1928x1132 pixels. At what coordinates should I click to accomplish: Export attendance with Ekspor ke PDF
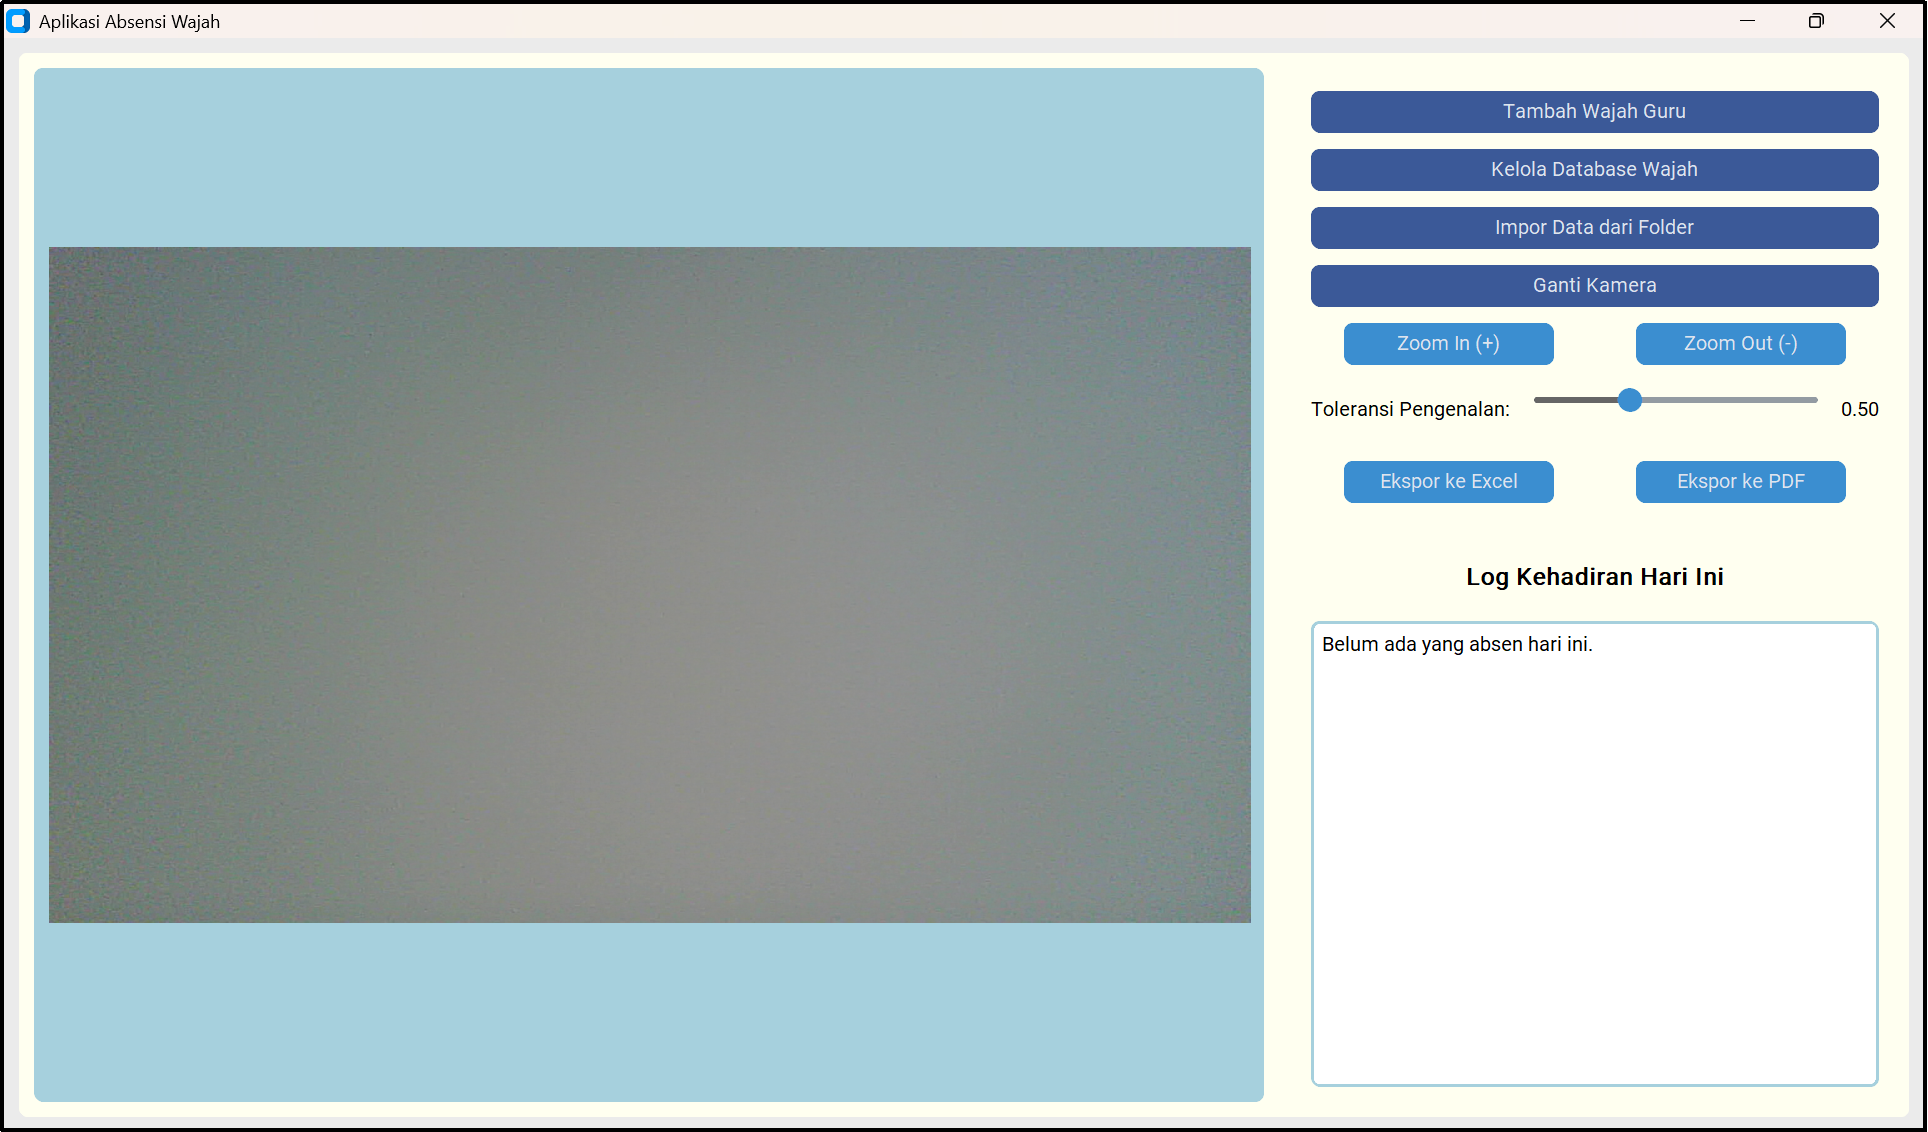[x=1740, y=481]
